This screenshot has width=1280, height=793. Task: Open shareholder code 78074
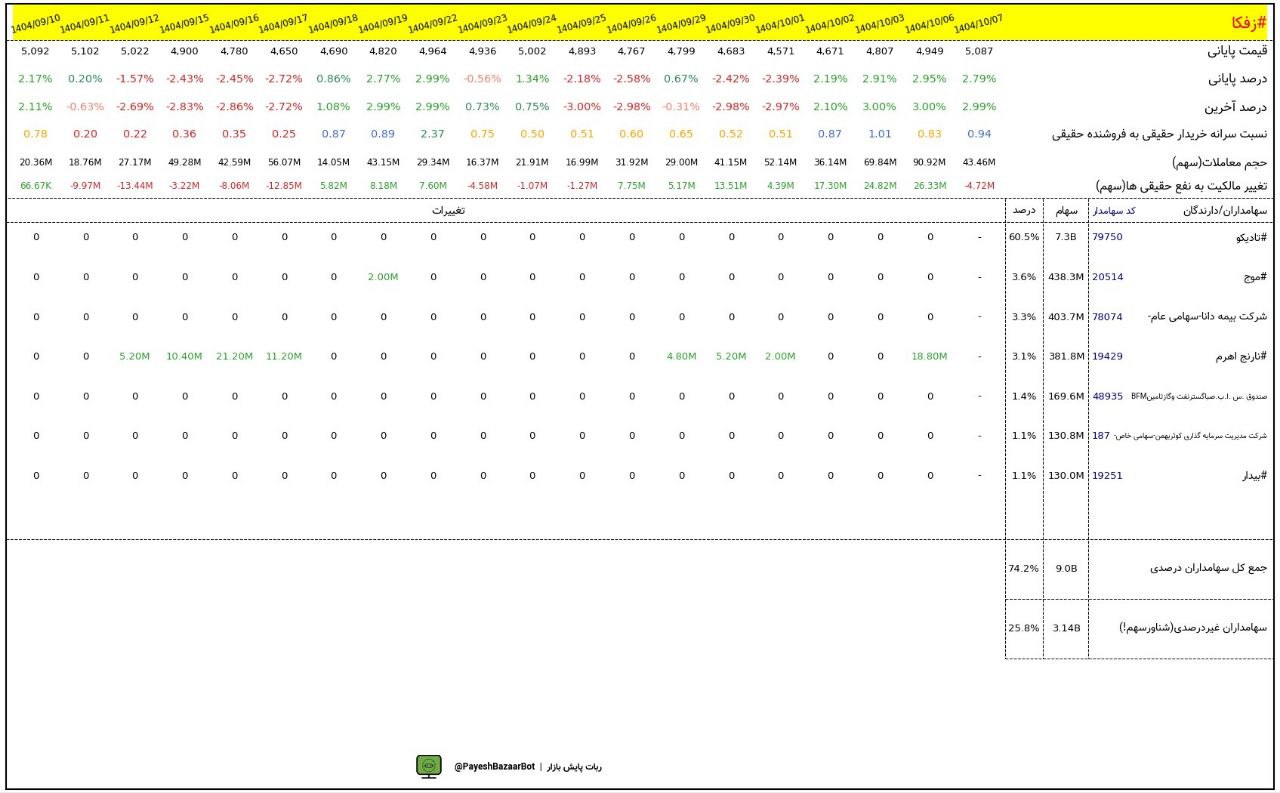click(1107, 317)
